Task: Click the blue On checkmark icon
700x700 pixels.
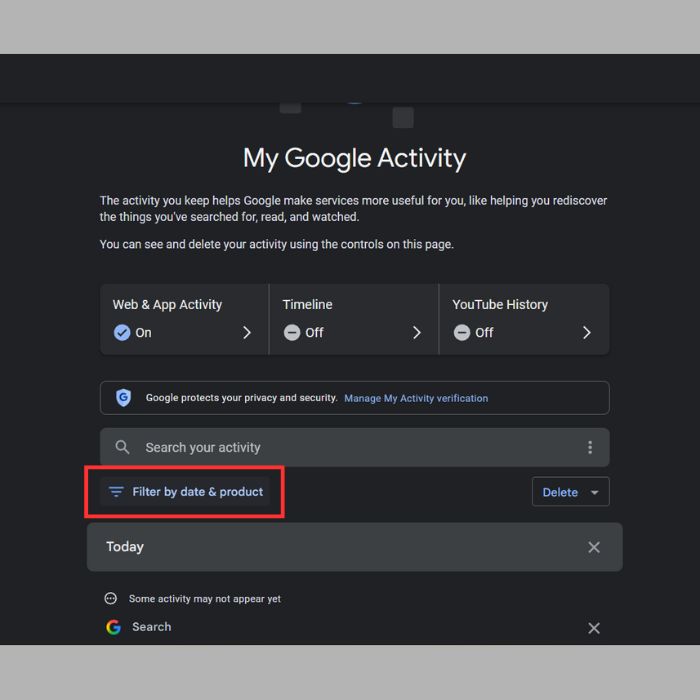Action: tap(122, 333)
